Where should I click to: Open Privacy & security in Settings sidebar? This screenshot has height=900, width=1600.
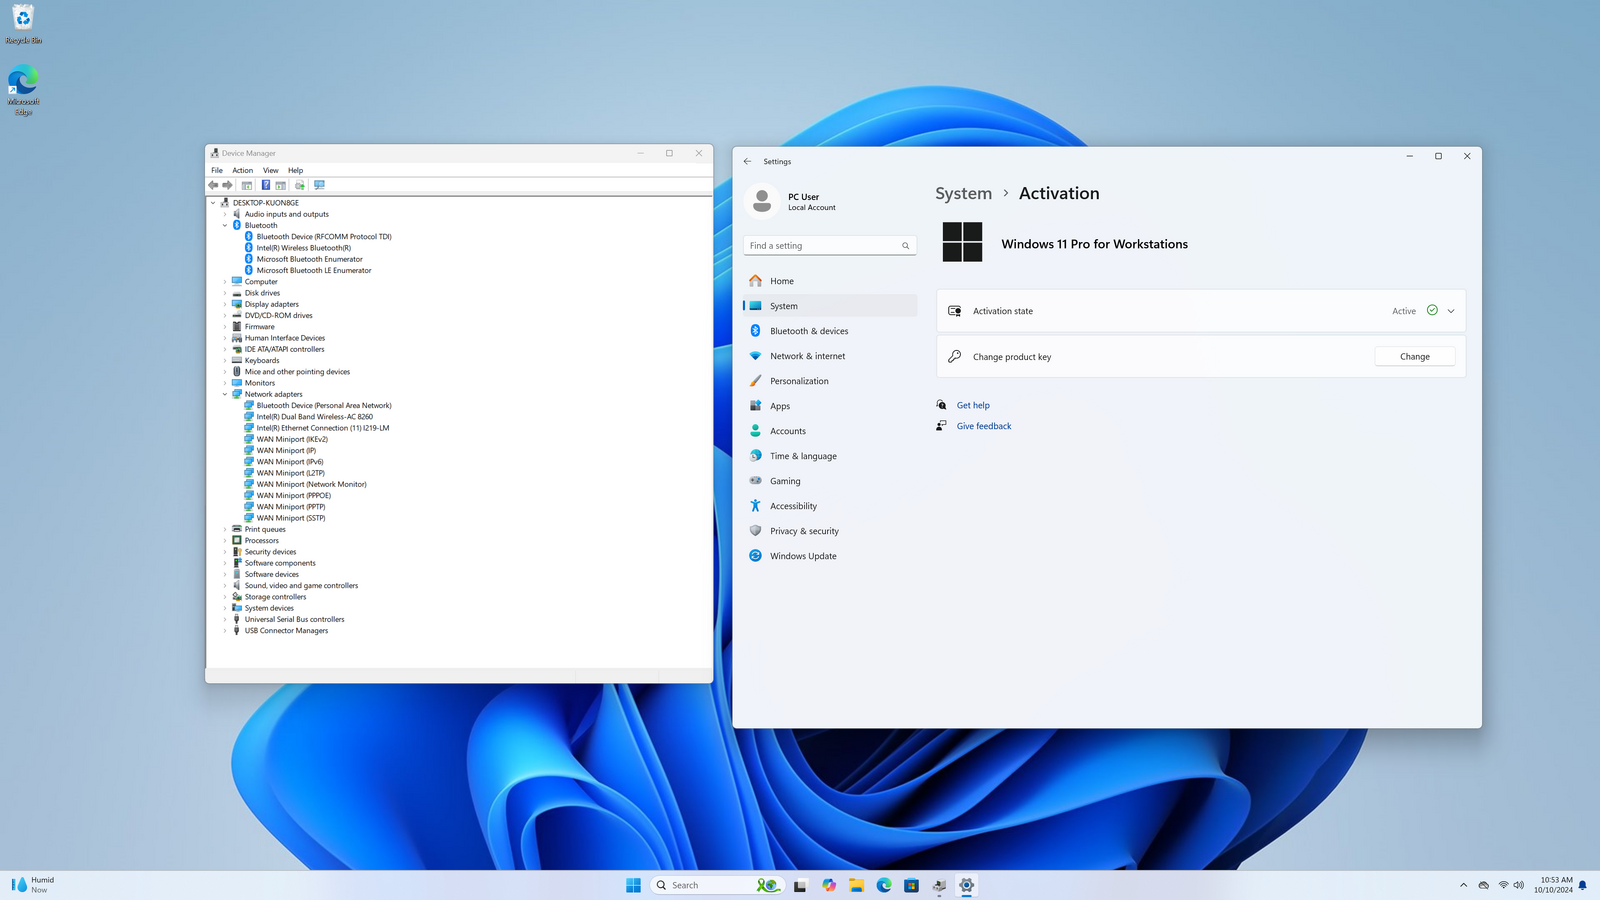830,531
